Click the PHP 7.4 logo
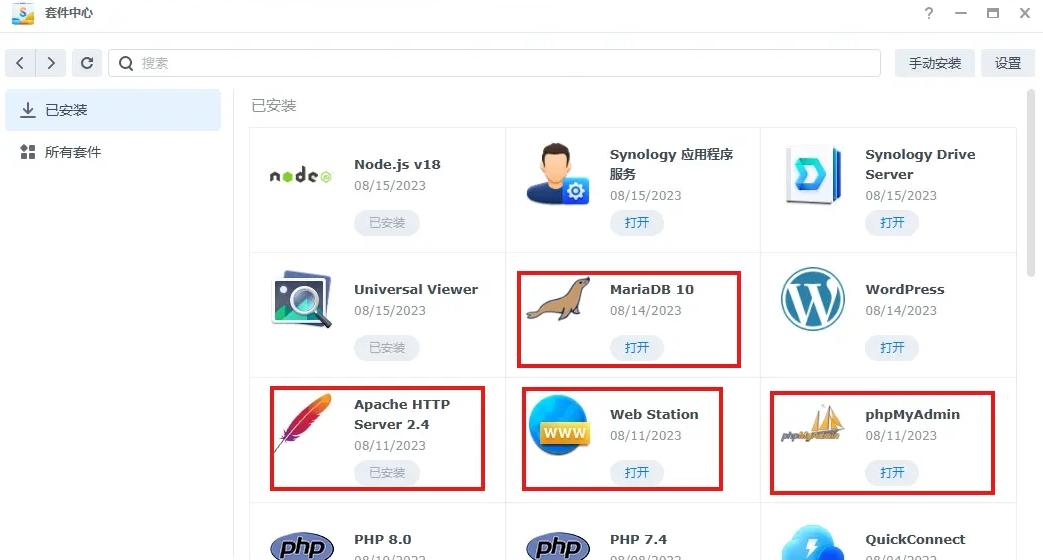 click(557, 545)
